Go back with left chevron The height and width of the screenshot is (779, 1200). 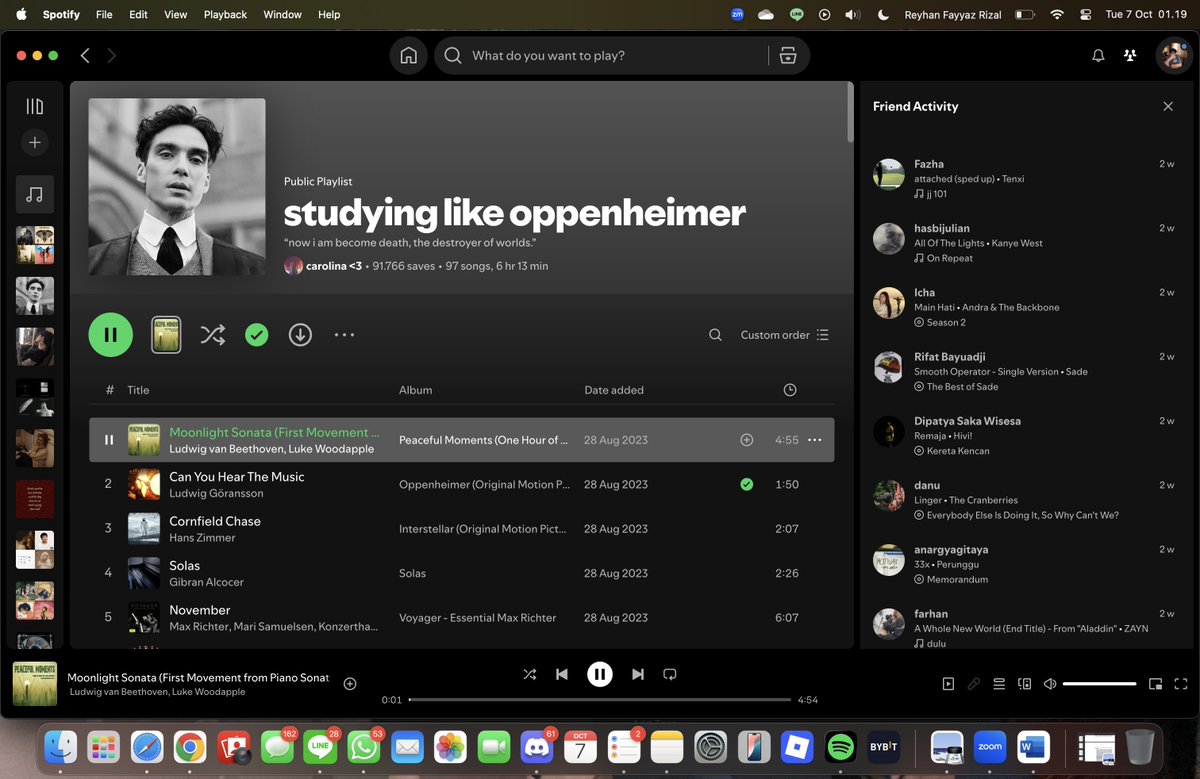[85, 56]
